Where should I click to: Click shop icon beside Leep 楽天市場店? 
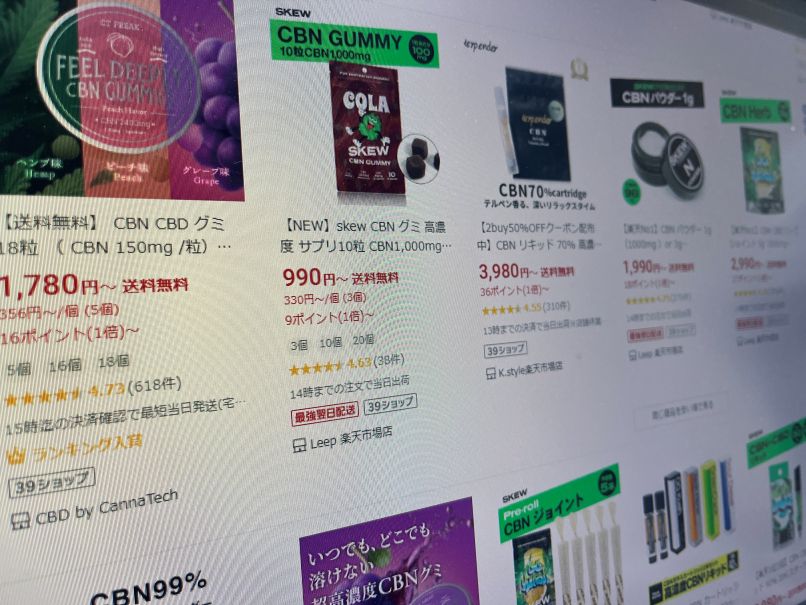point(299,445)
